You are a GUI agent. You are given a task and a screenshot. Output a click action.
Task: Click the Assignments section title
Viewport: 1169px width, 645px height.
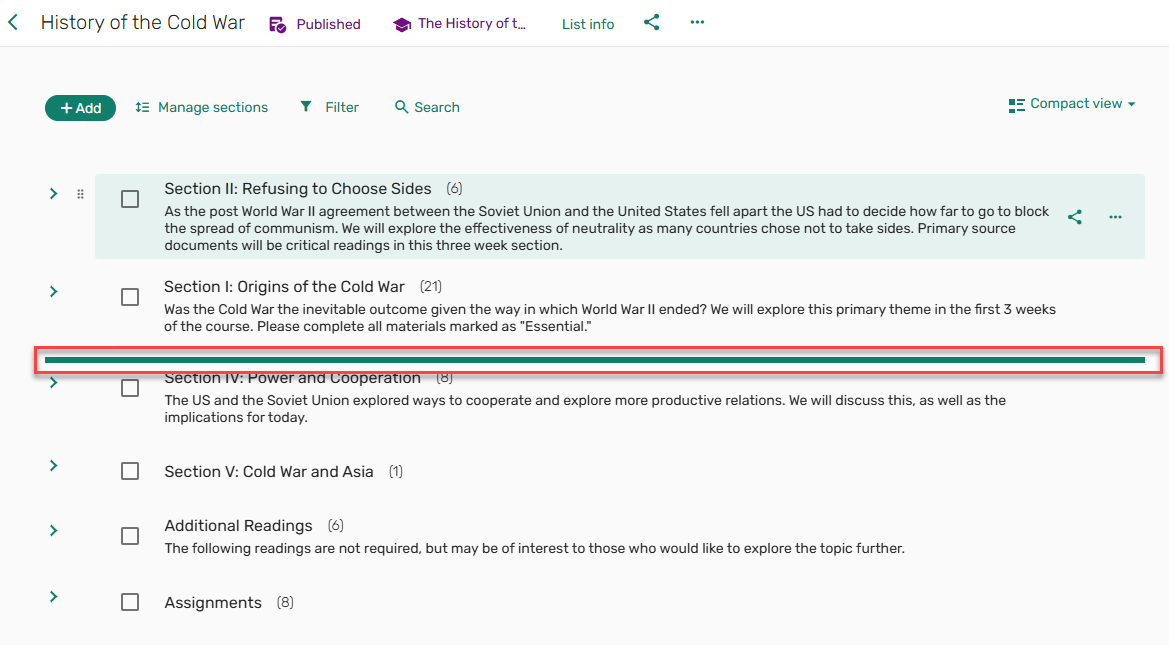pyautogui.click(x=212, y=602)
